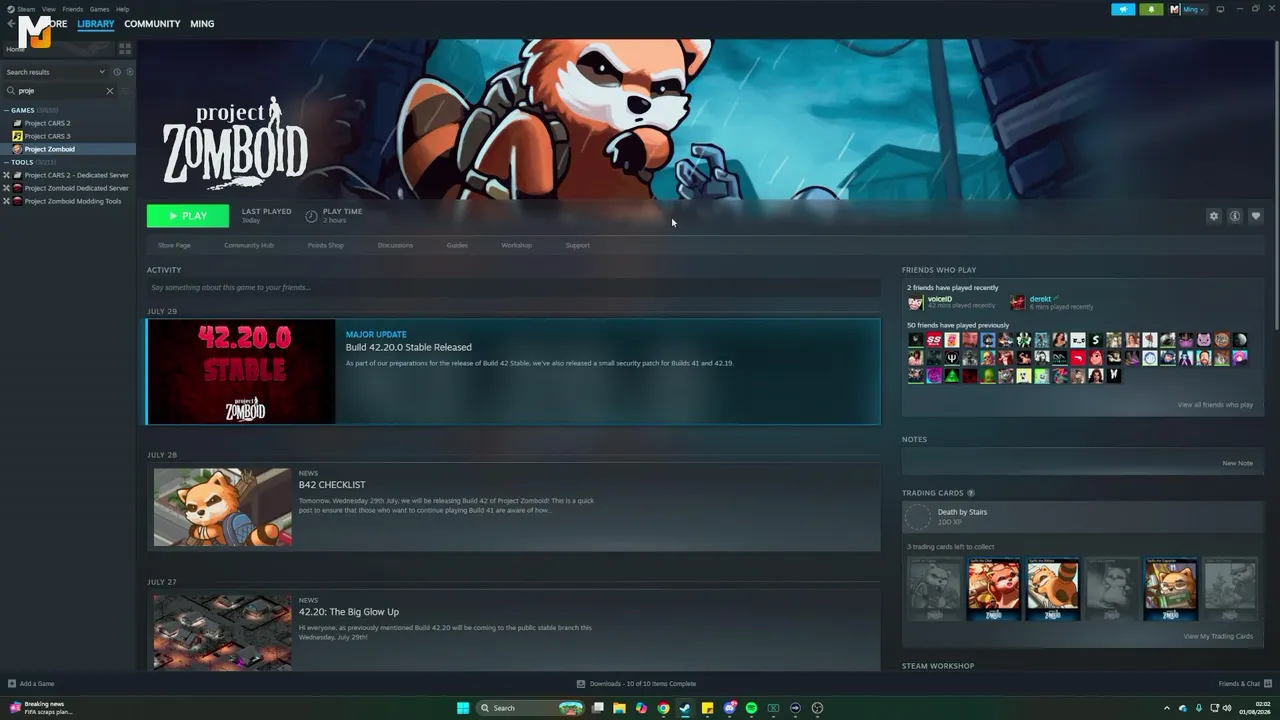This screenshot has height=720, width=1280.
Task: Open the Help menu
Action: 122,9
